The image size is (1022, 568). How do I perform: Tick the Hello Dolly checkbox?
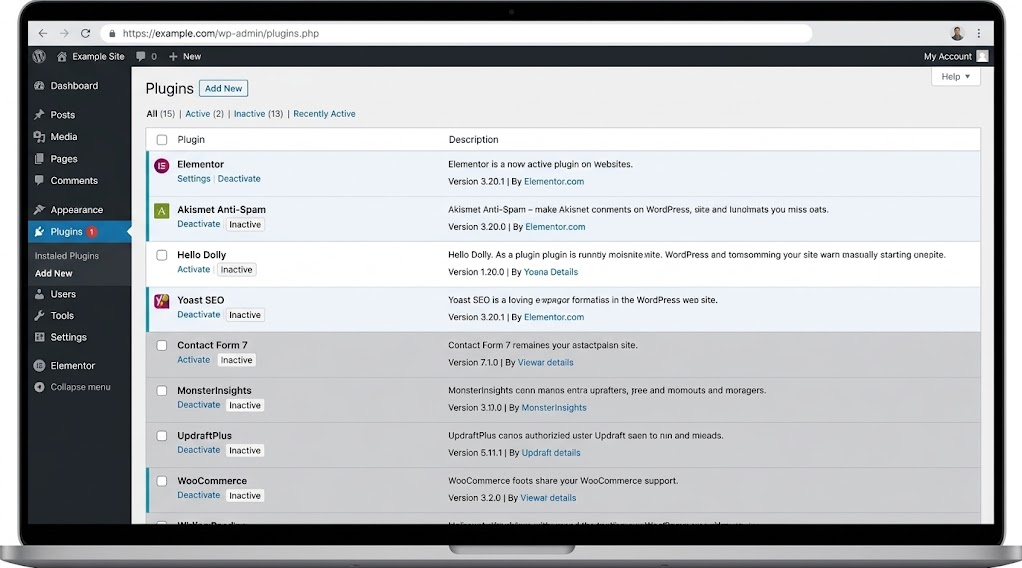(x=162, y=255)
